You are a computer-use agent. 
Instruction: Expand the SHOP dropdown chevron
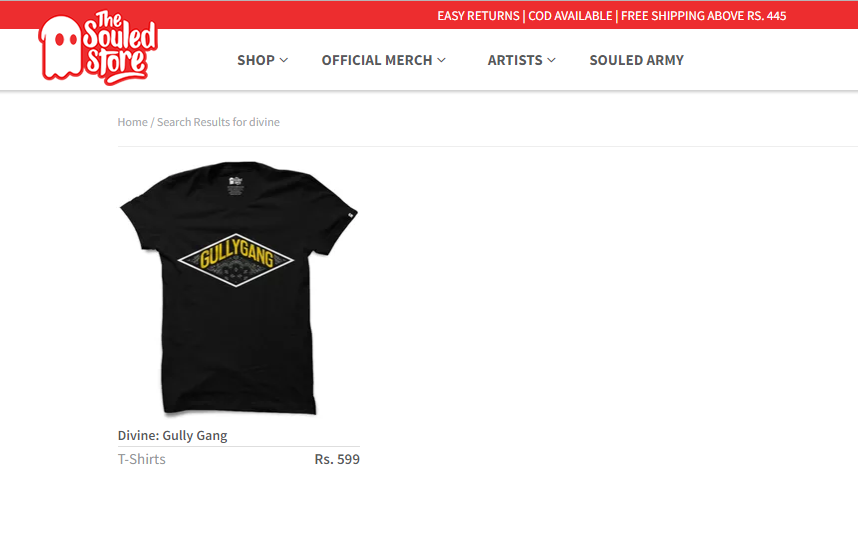[283, 60]
